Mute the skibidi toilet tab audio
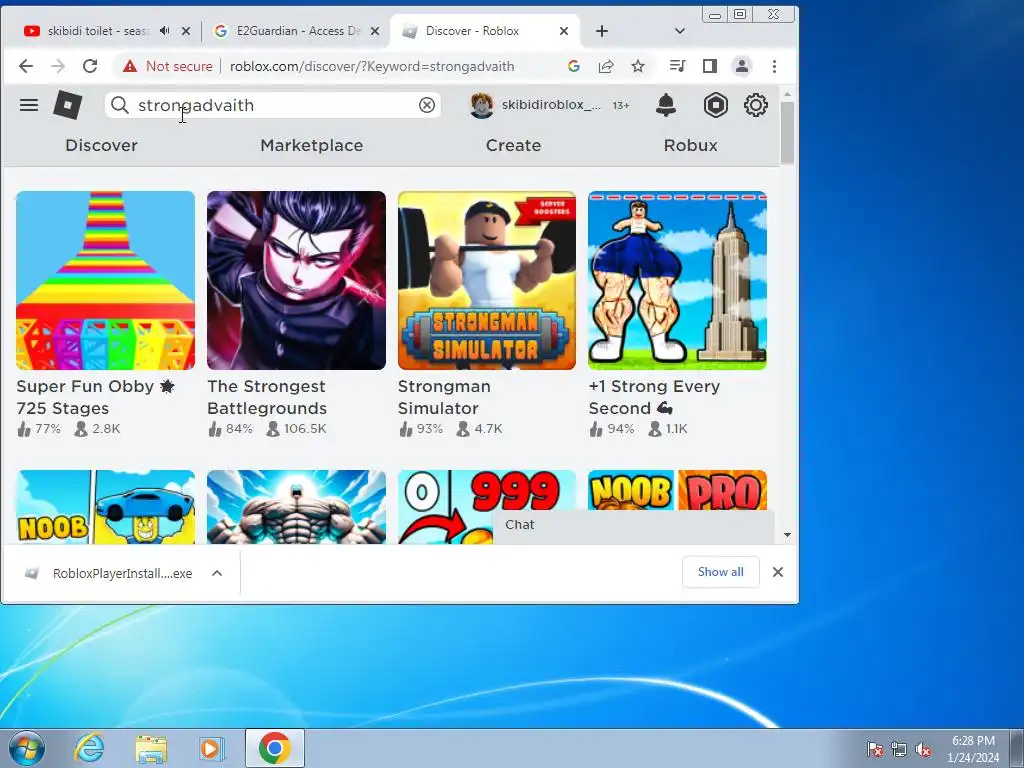The image size is (1024, 768). [x=165, y=31]
